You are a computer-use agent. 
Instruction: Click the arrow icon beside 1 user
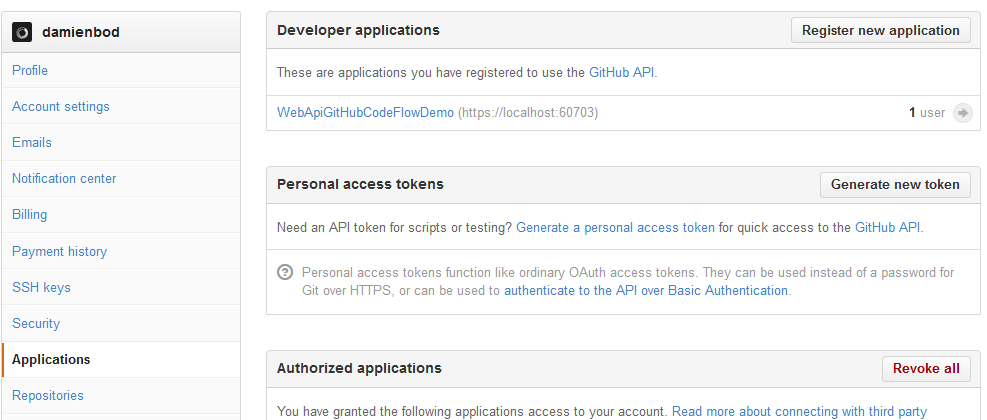pos(962,113)
